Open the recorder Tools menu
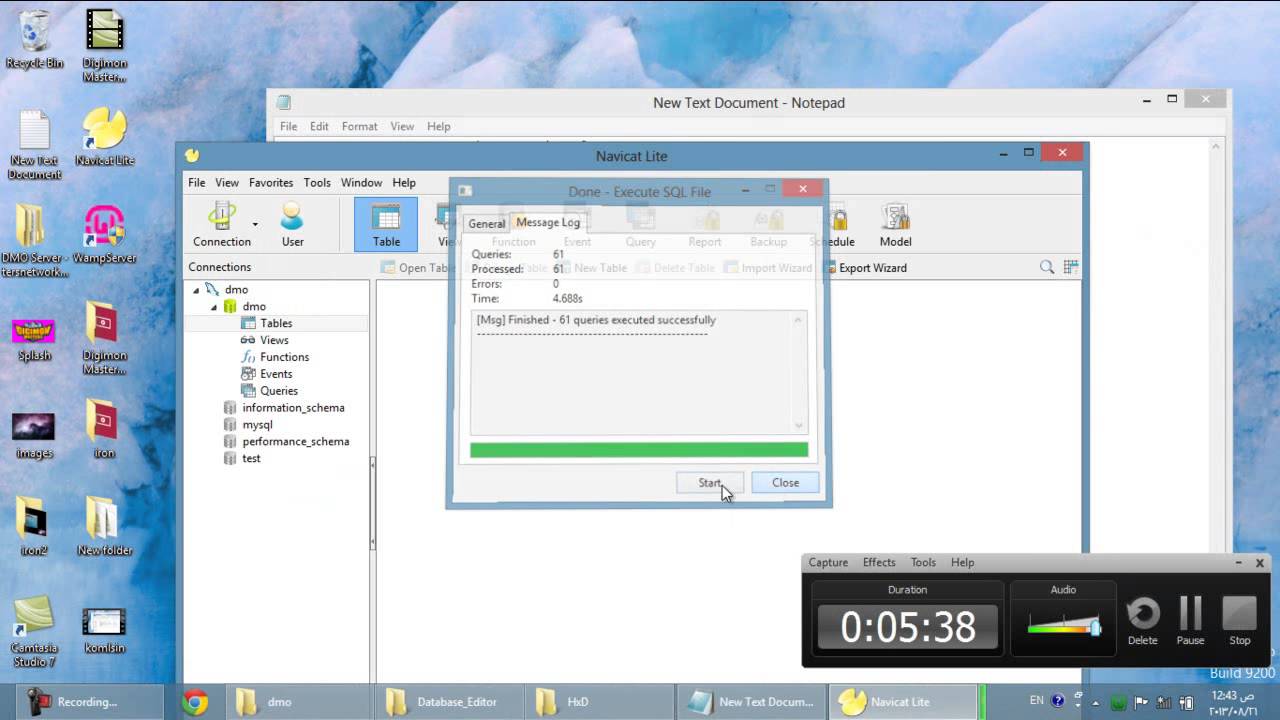This screenshot has height=720, width=1280. tap(923, 563)
